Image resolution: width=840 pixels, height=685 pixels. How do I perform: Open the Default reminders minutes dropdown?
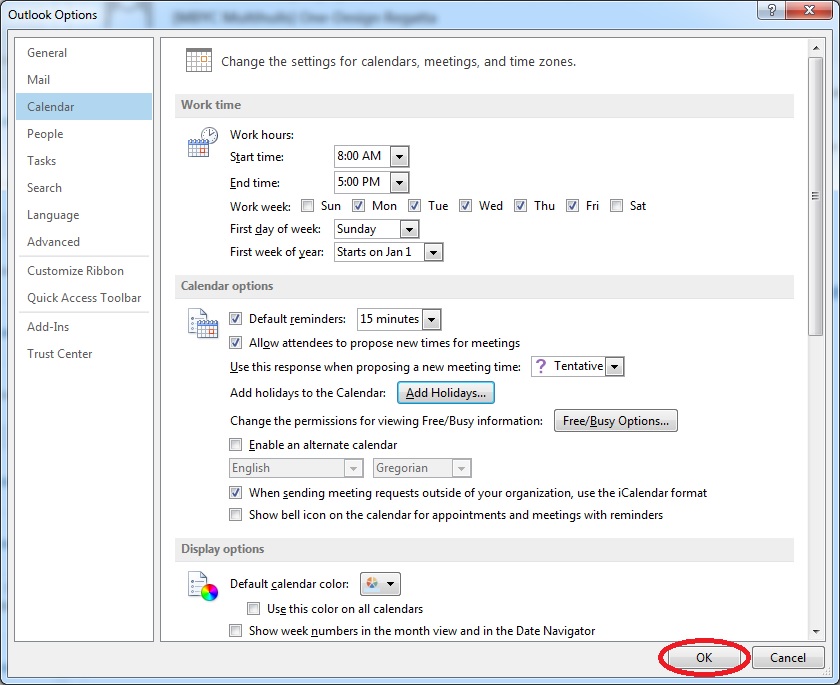[431, 320]
